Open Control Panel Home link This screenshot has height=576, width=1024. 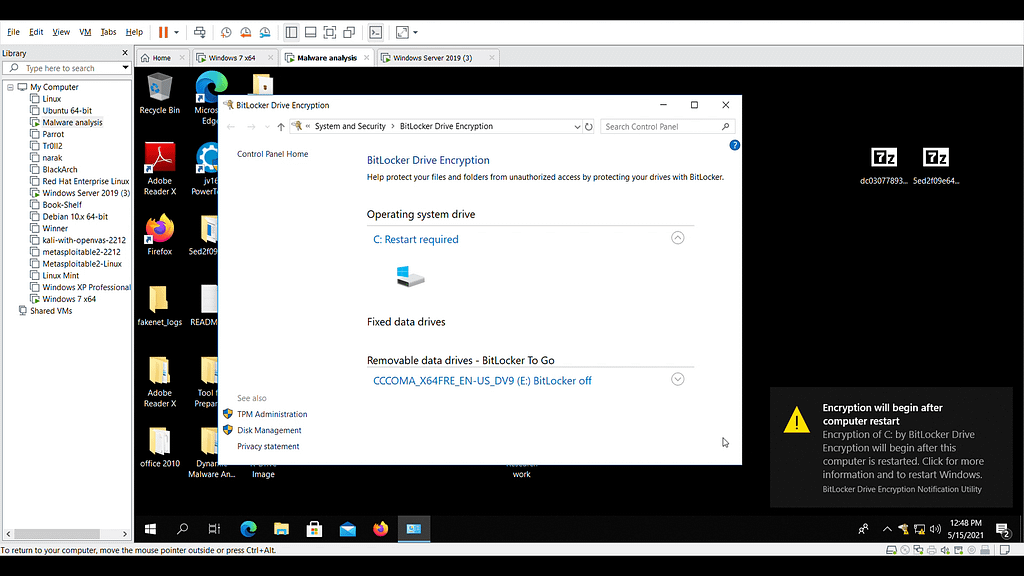[x=272, y=154]
